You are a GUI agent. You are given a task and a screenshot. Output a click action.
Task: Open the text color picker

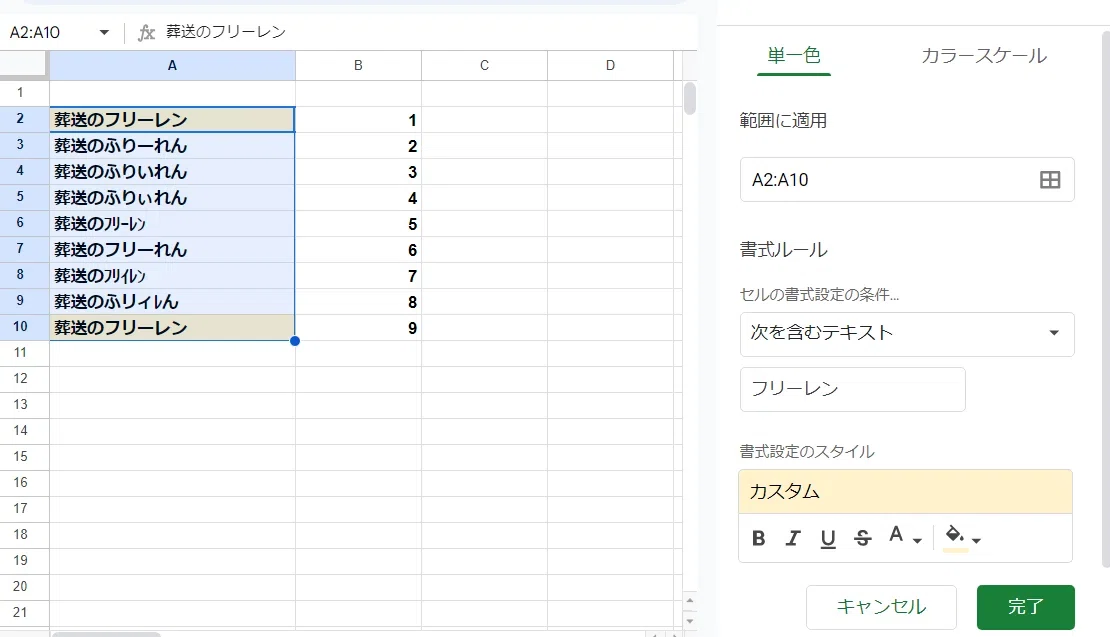pyautogui.click(x=905, y=537)
